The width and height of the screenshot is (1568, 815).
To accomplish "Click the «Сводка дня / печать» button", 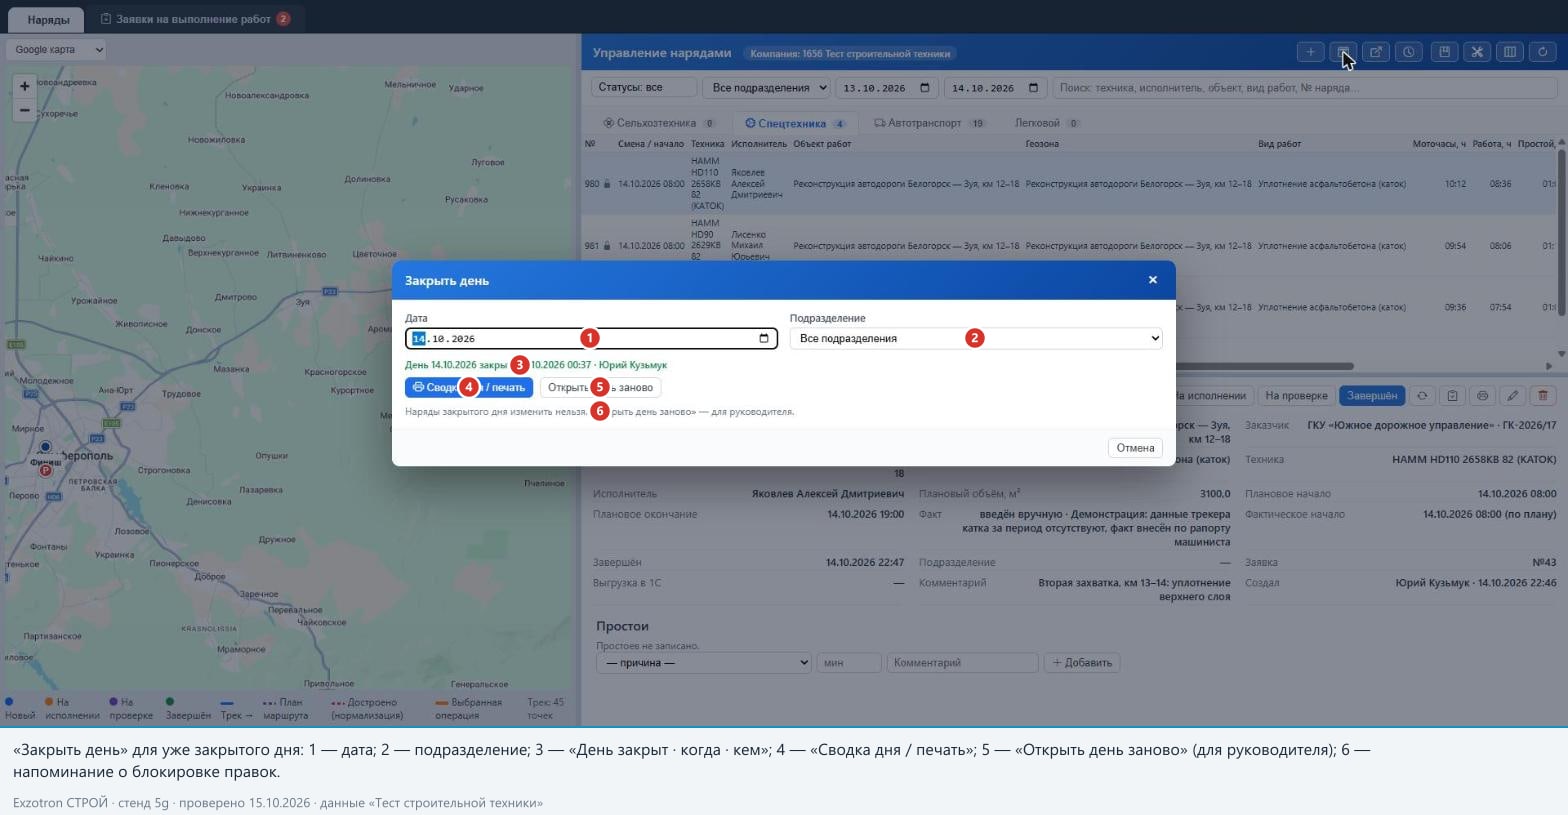I will pos(469,387).
